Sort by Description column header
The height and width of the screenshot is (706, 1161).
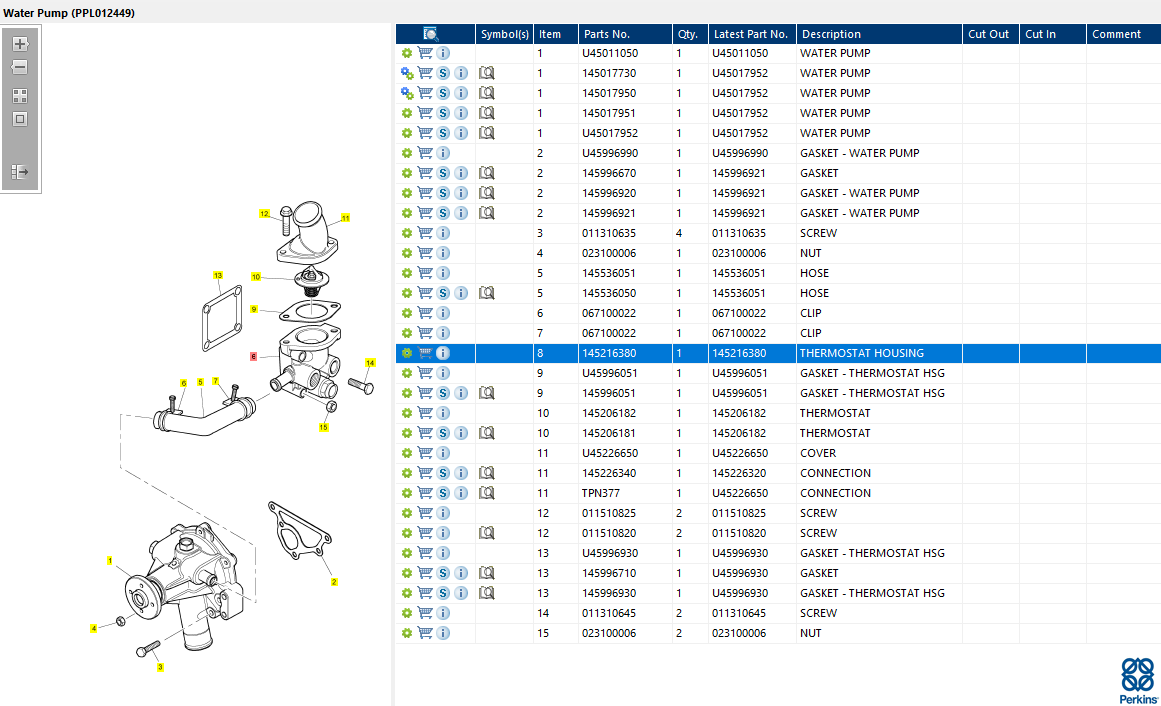pos(879,34)
